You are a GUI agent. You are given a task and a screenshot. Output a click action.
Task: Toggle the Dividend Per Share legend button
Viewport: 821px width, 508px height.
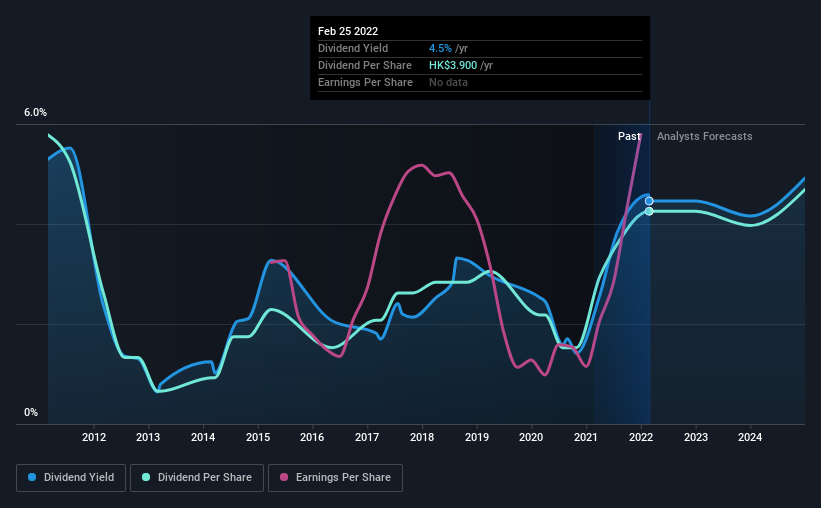197,478
